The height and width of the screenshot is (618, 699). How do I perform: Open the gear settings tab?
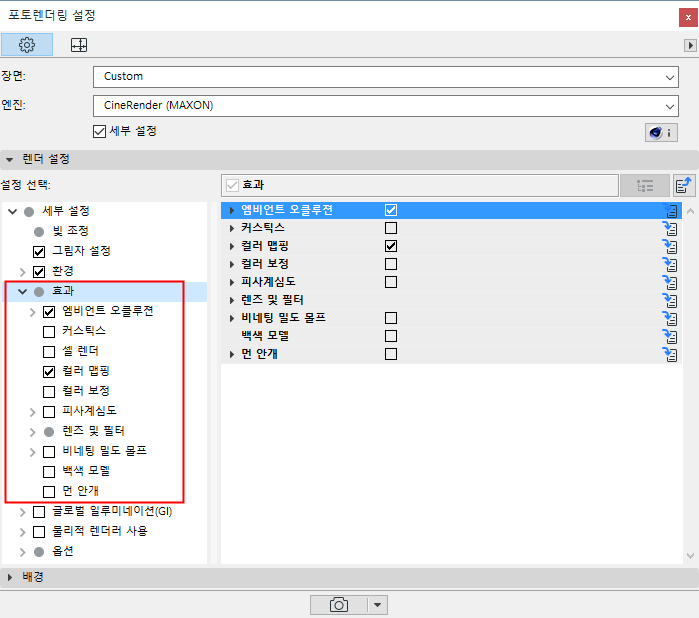coord(27,45)
